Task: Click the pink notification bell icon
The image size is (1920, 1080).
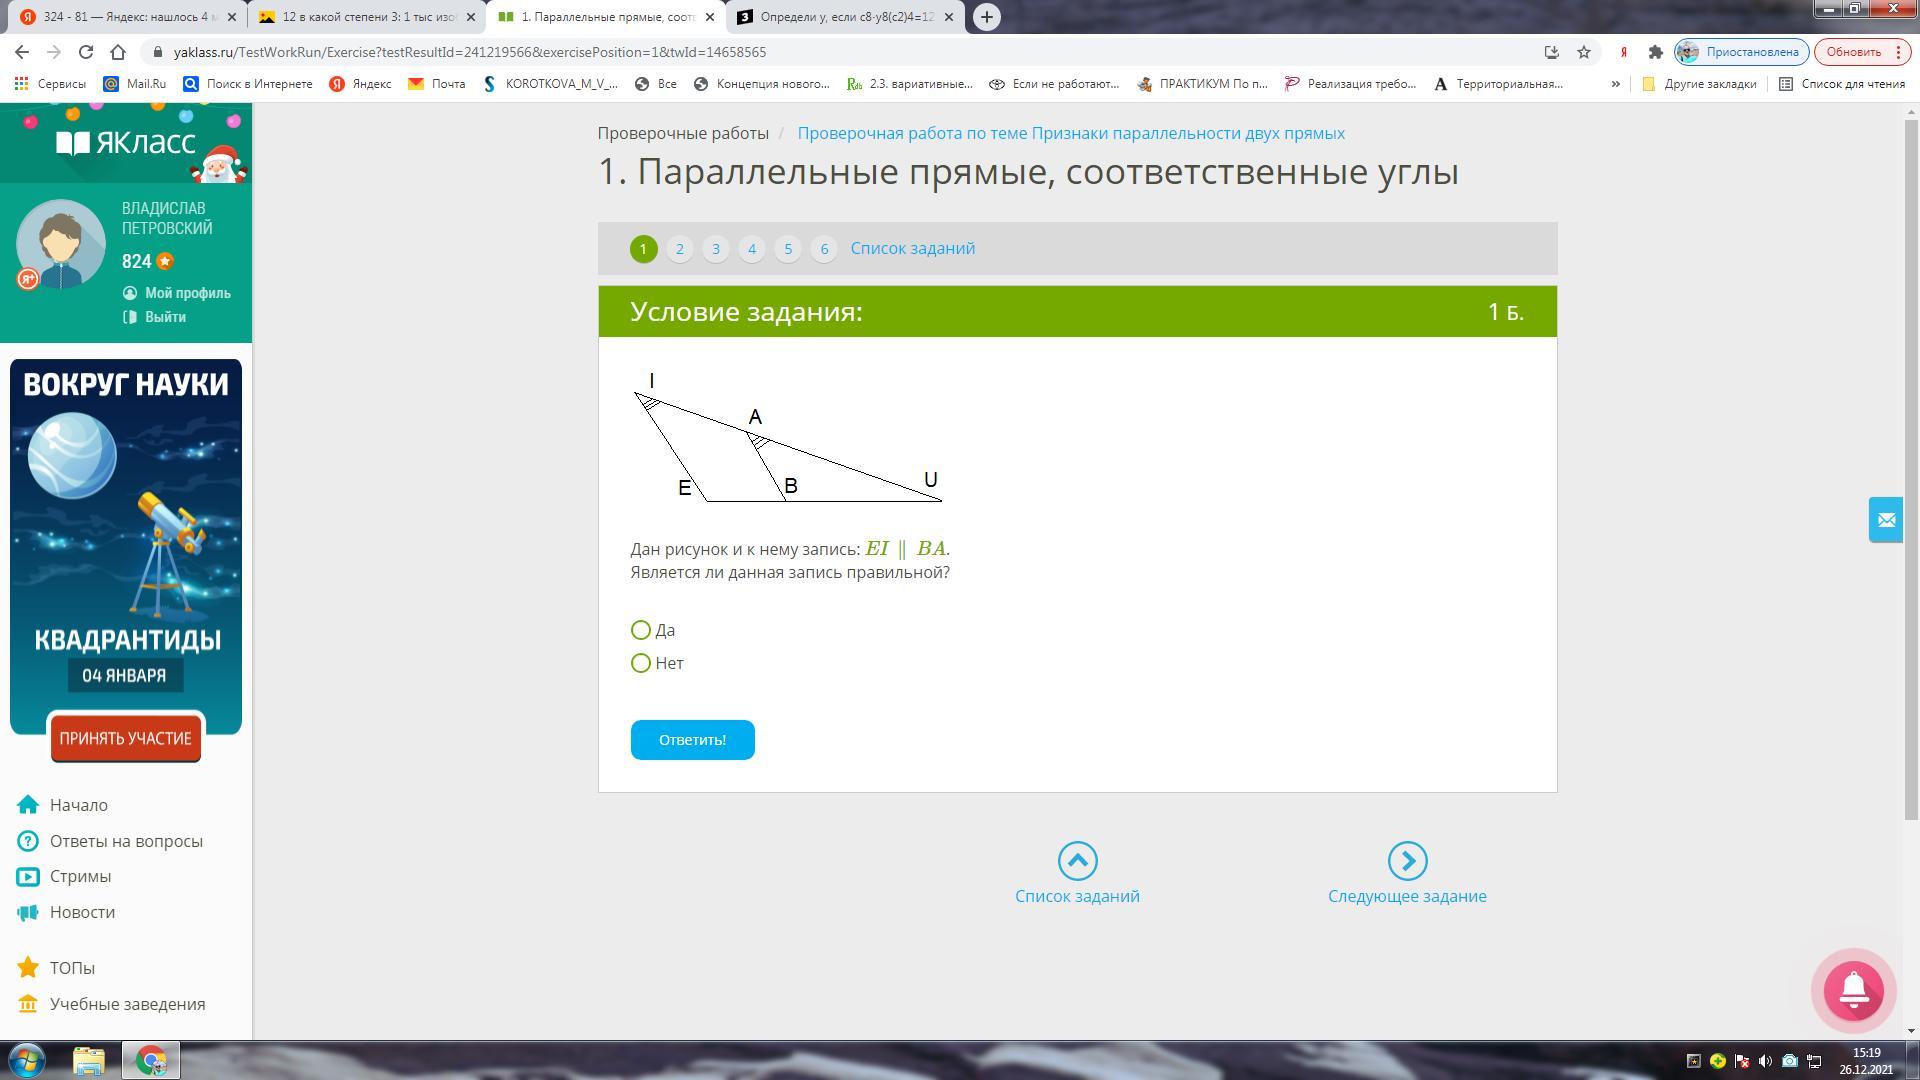Action: click(x=1854, y=990)
